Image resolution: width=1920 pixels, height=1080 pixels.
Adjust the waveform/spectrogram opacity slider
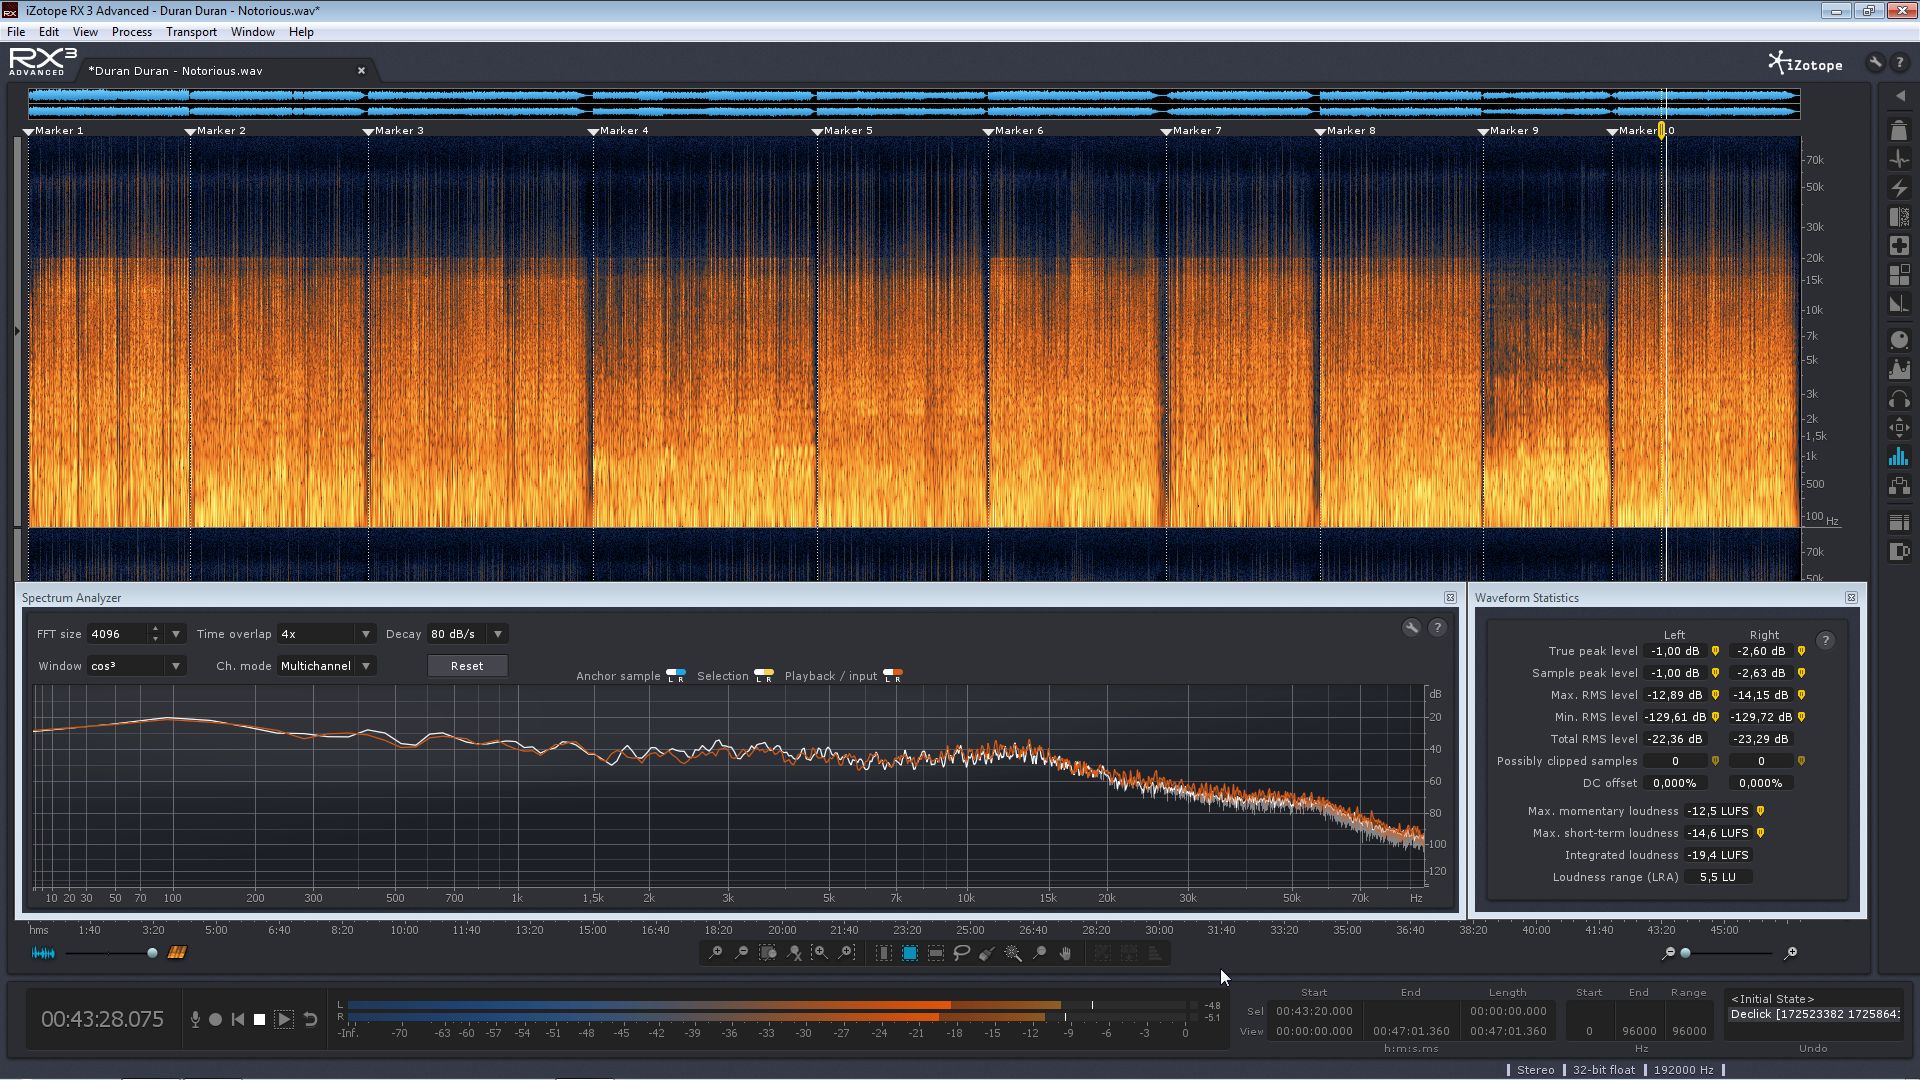click(152, 953)
